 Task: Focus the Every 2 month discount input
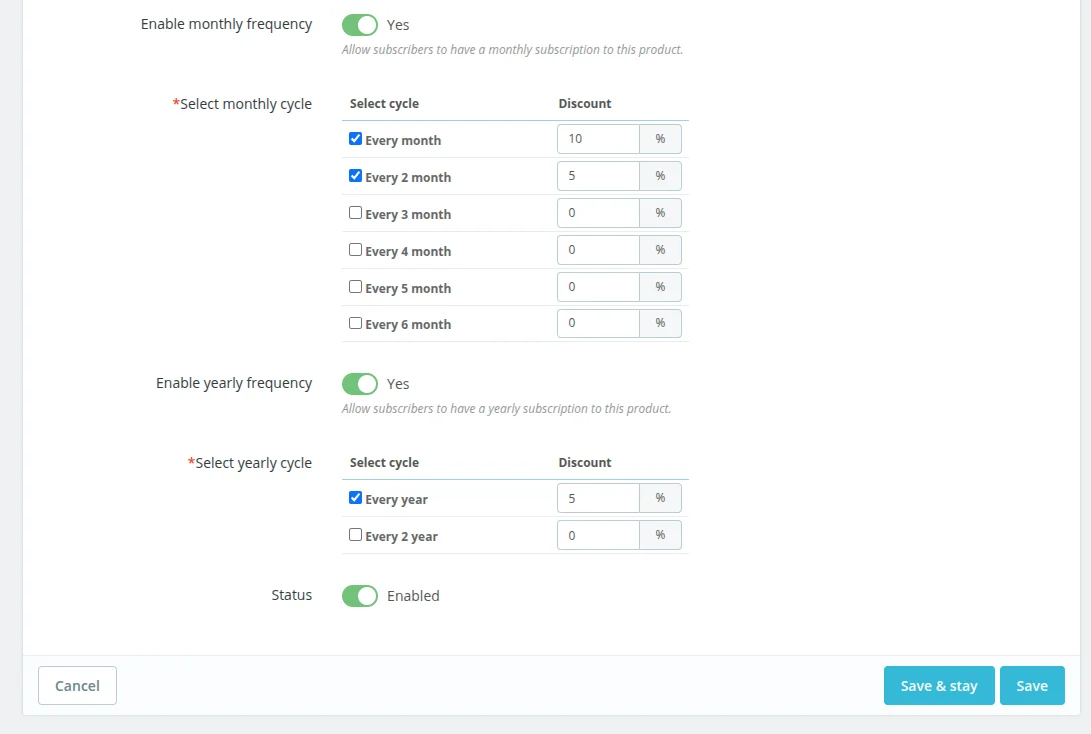click(x=598, y=176)
